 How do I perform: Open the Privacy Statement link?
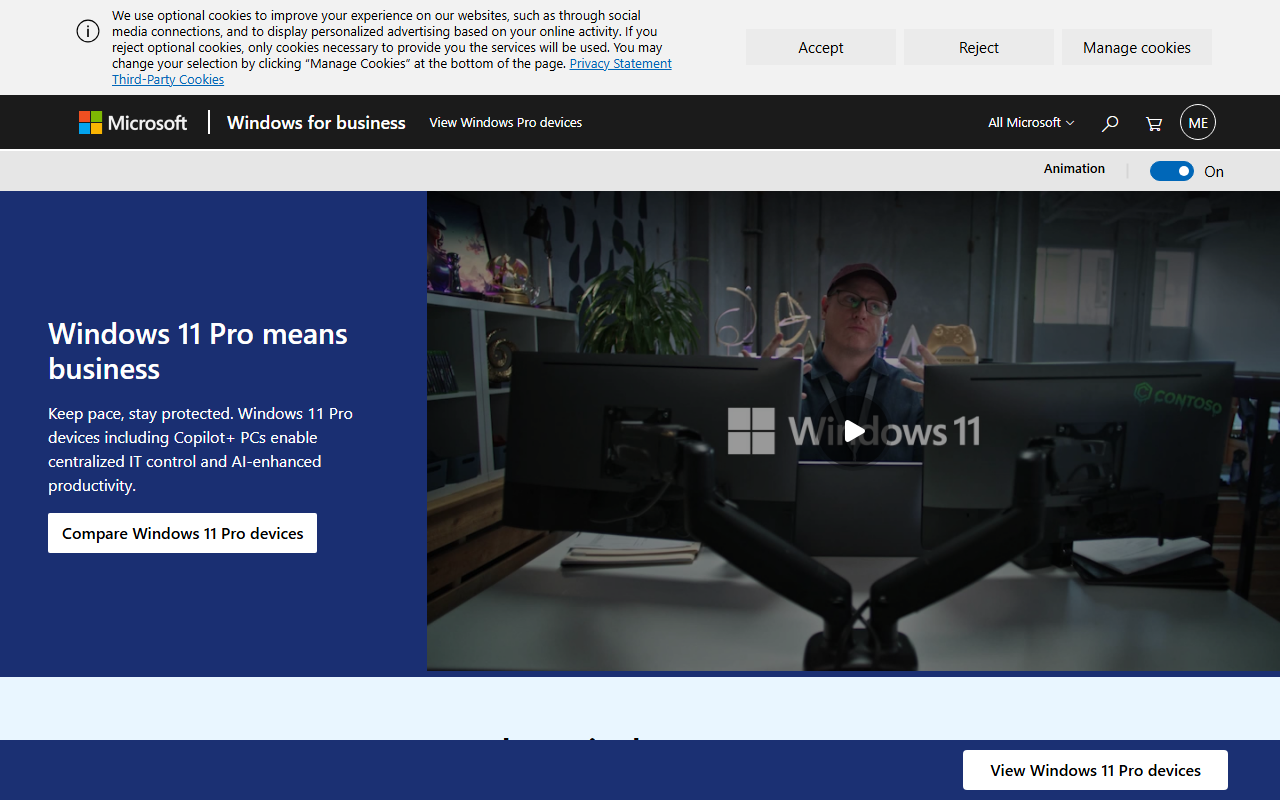click(x=621, y=63)
